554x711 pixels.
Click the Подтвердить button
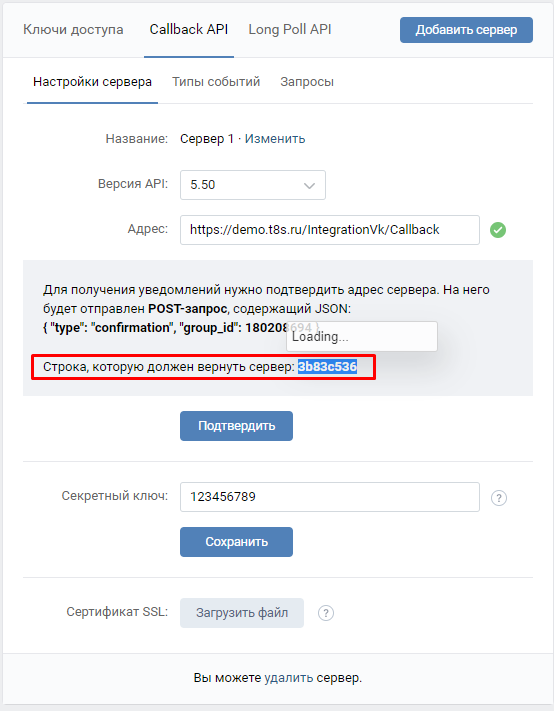pyautogui.click(x=236, y=426)
